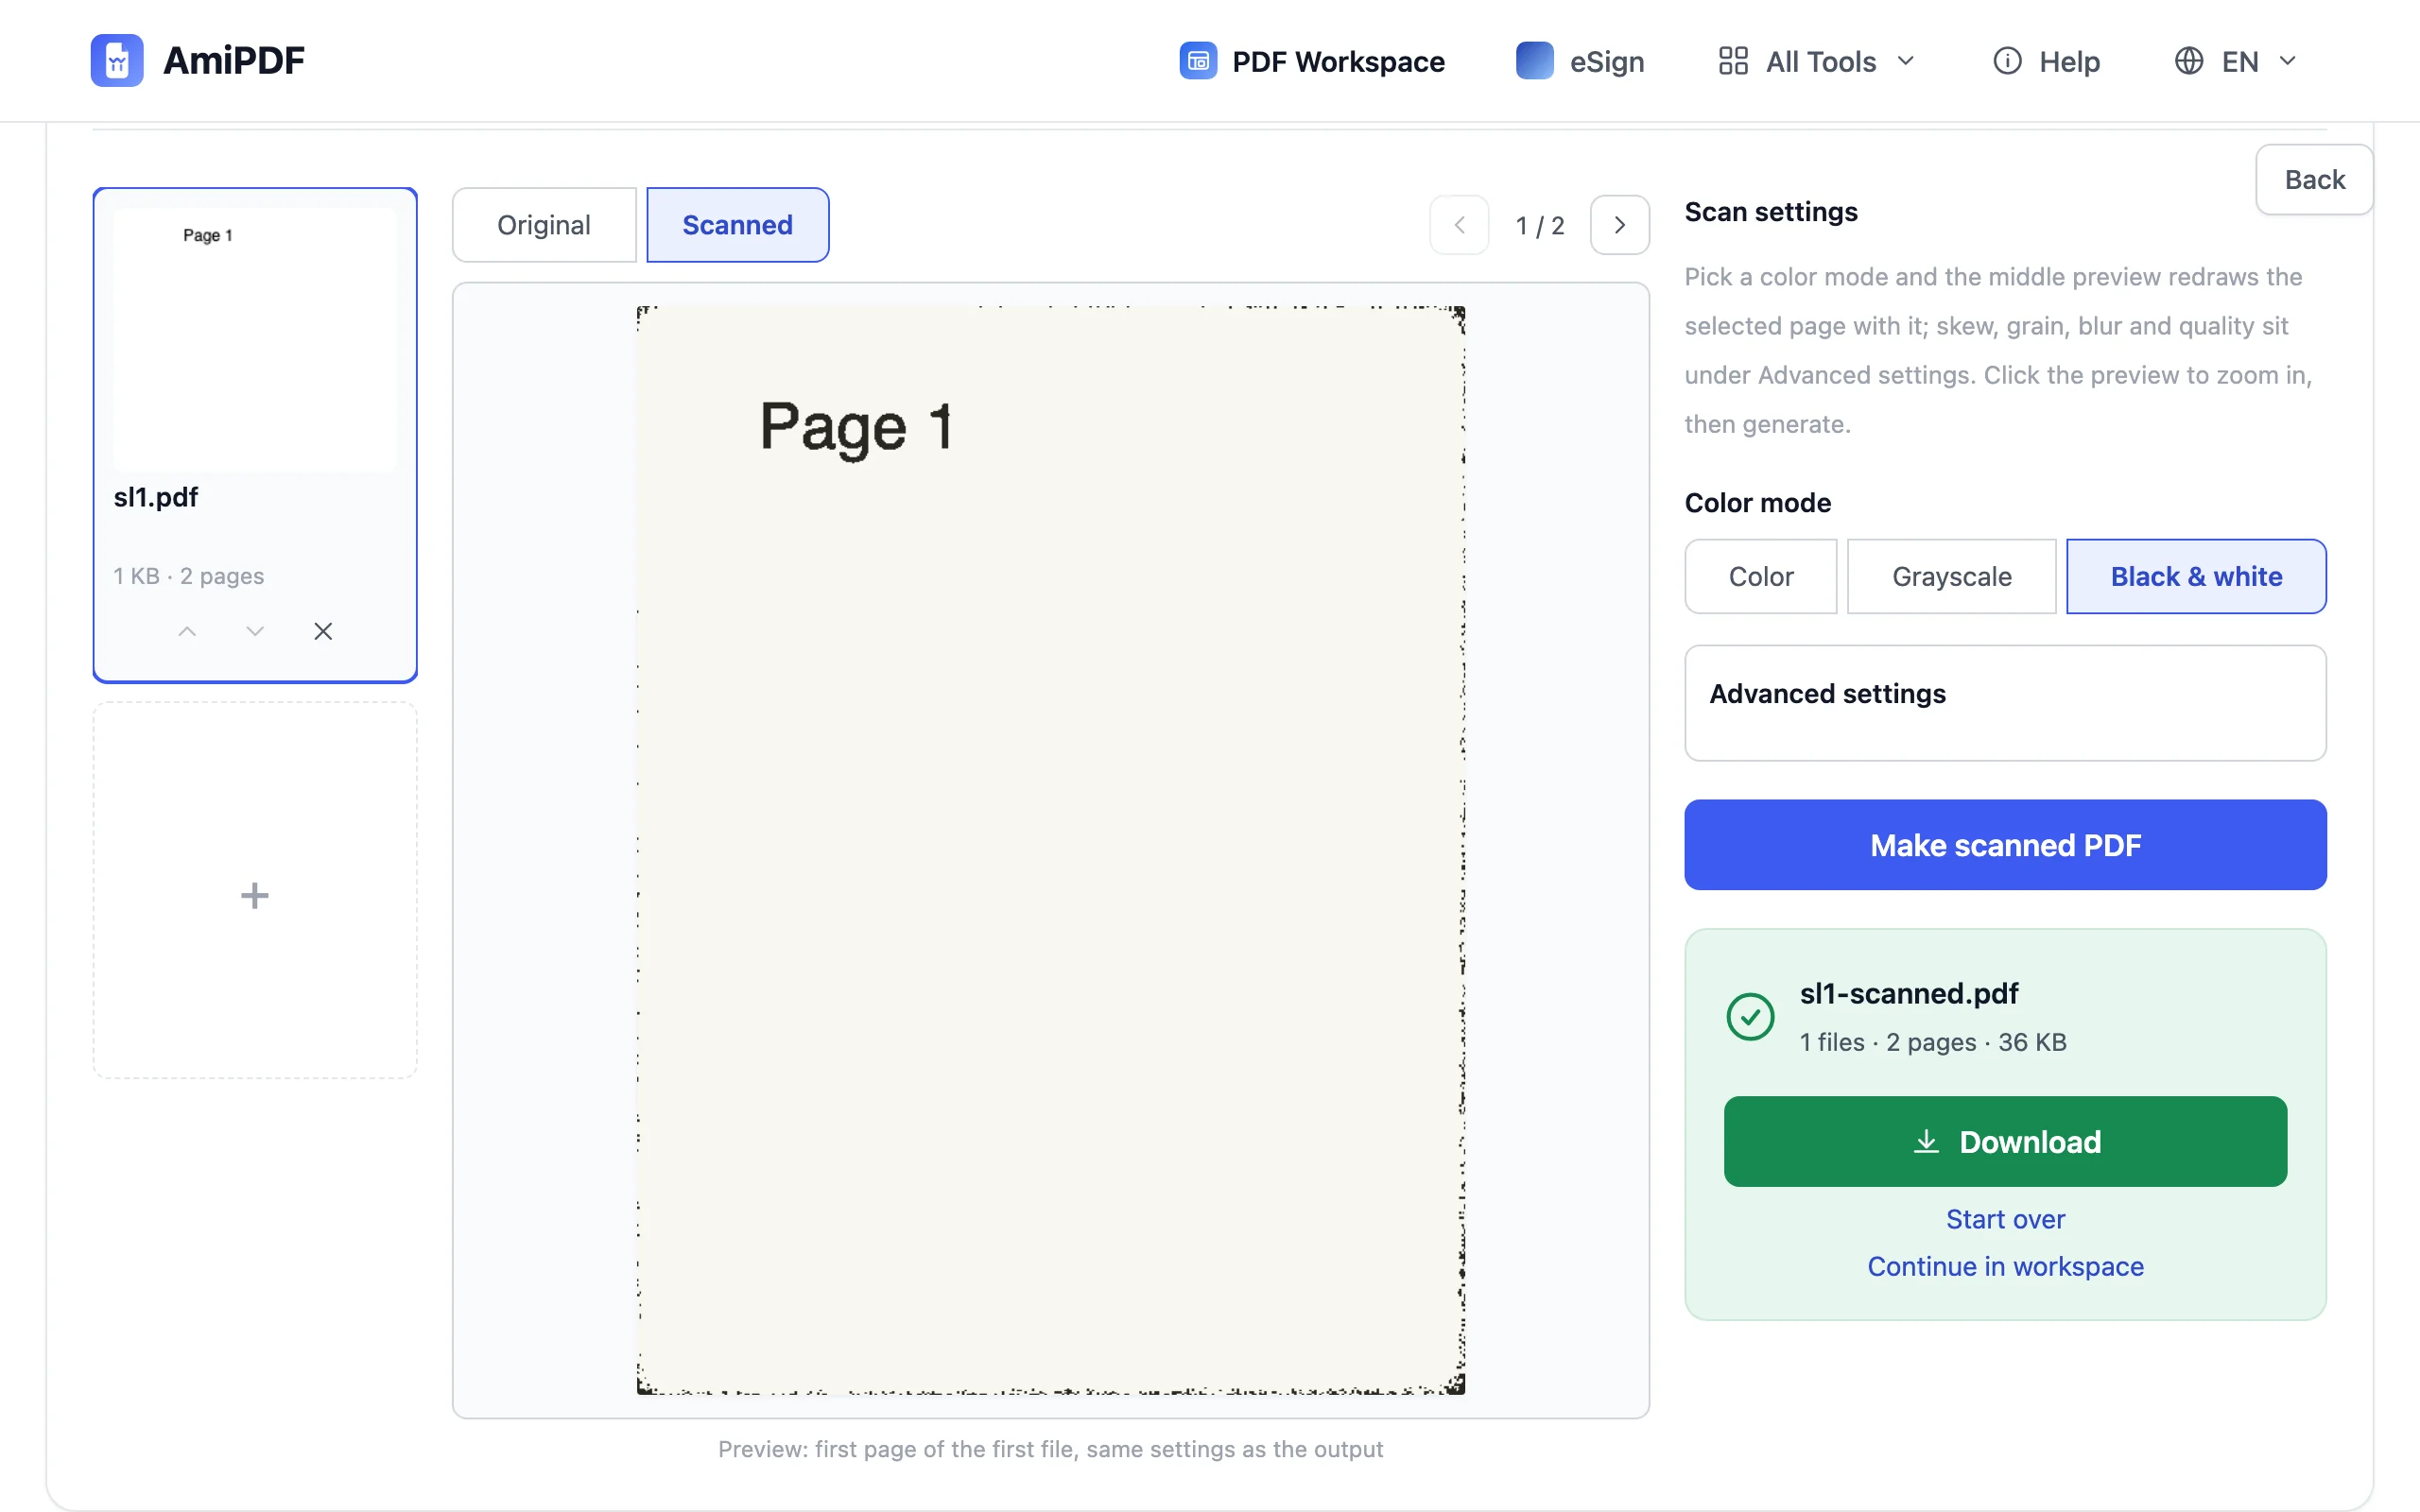Image resolution: width=2420 pixels, height=1512 pixels.
Task: Click the globe language icon
Action: pyautogui.click(x=2188, y=61)
